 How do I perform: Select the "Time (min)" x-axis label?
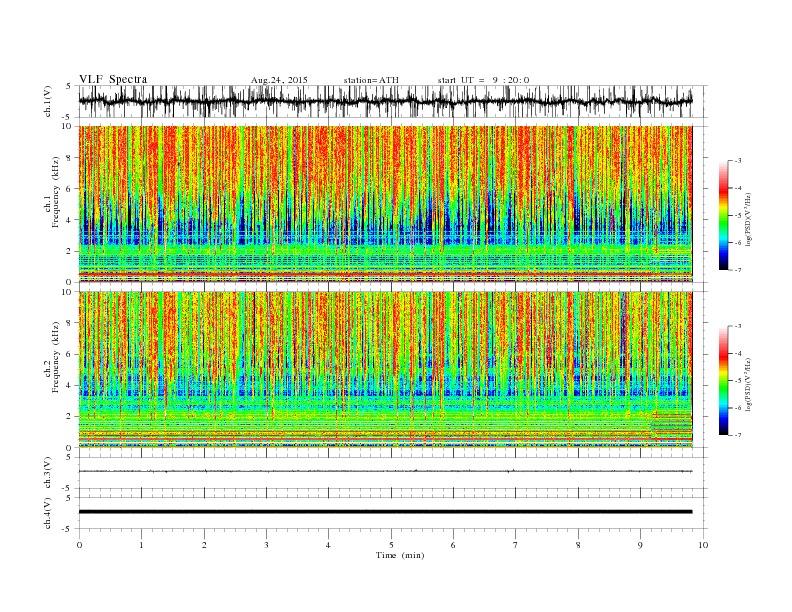click(400, 555)
